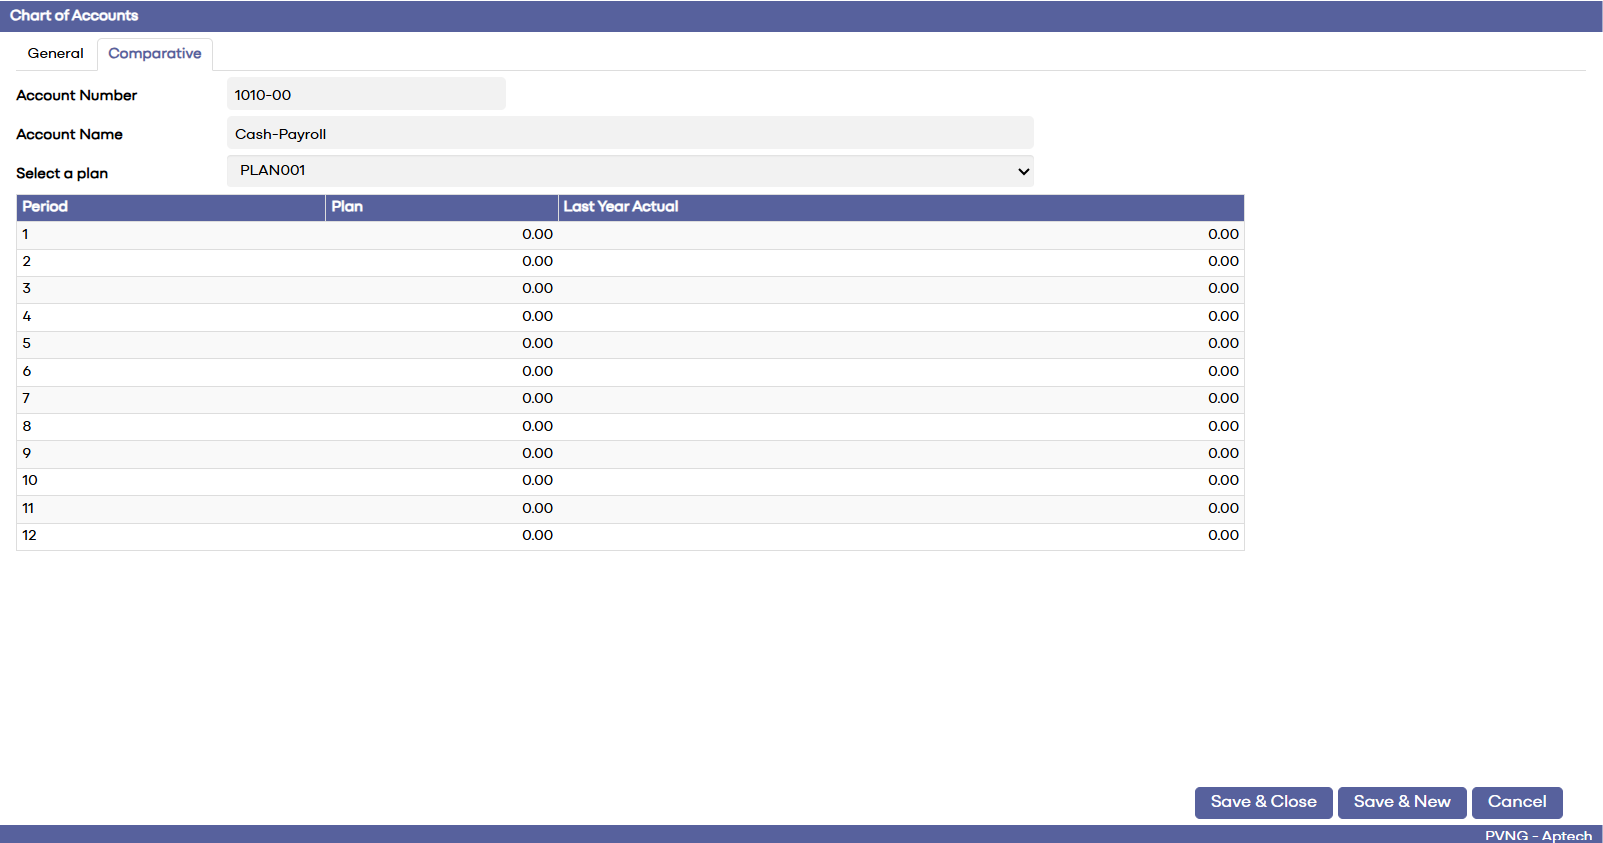Click the Period column header

(171, 207)
